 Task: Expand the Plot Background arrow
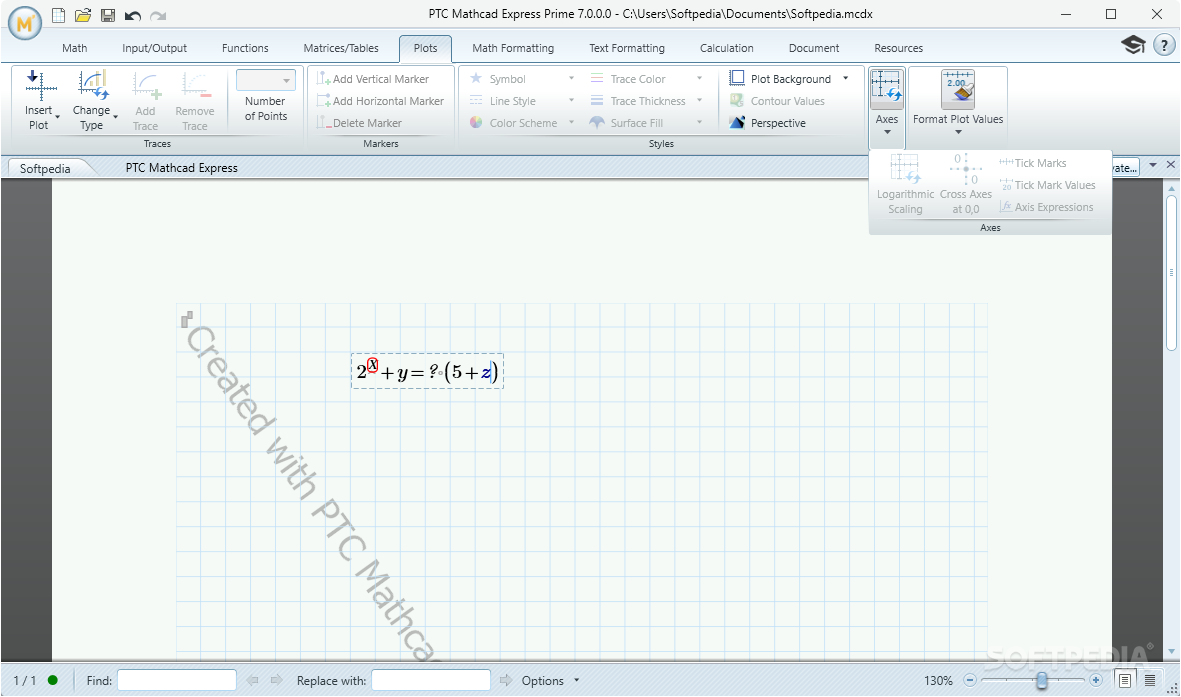coord(846,78)
